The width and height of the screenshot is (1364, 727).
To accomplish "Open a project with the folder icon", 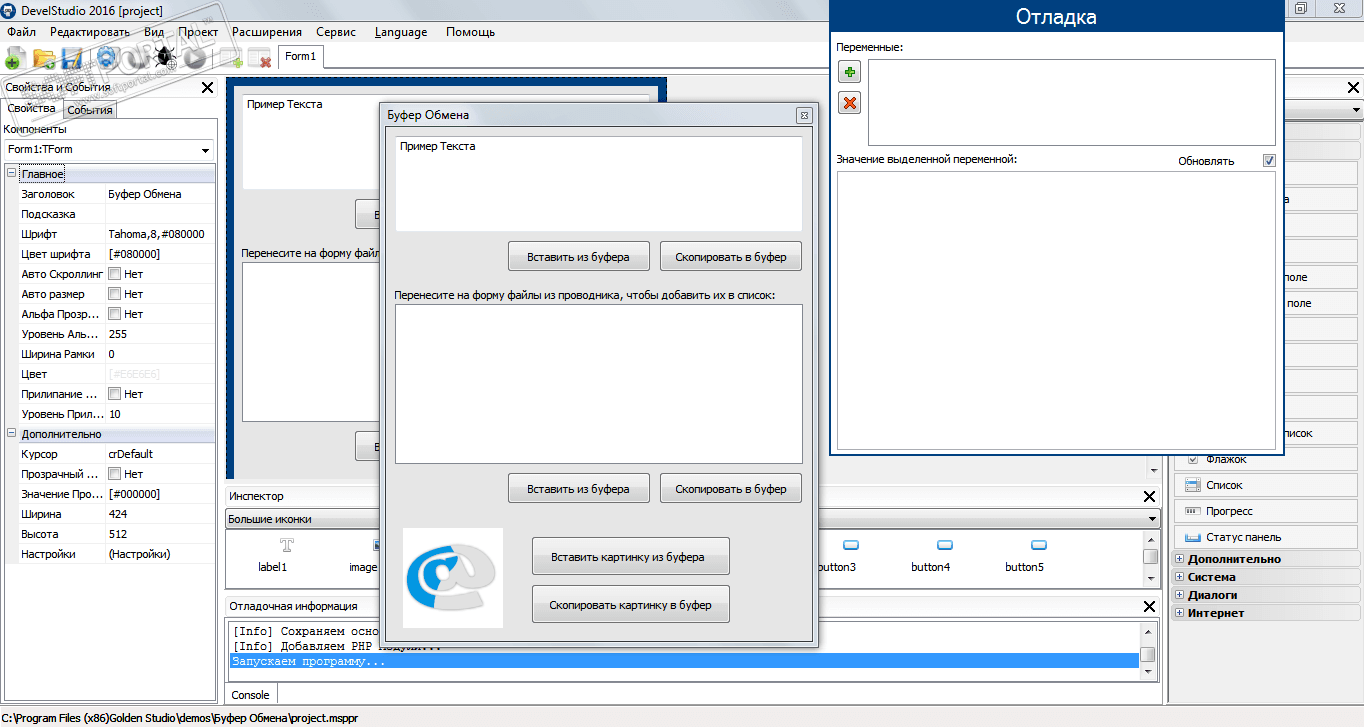I will click(43, 58).
